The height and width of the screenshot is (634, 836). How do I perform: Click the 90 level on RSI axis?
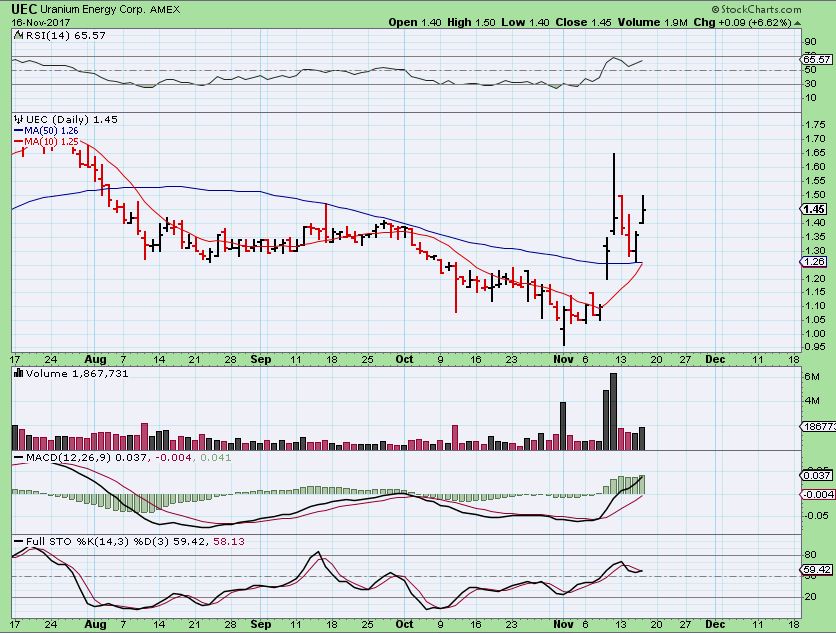(x=810, y=42)
